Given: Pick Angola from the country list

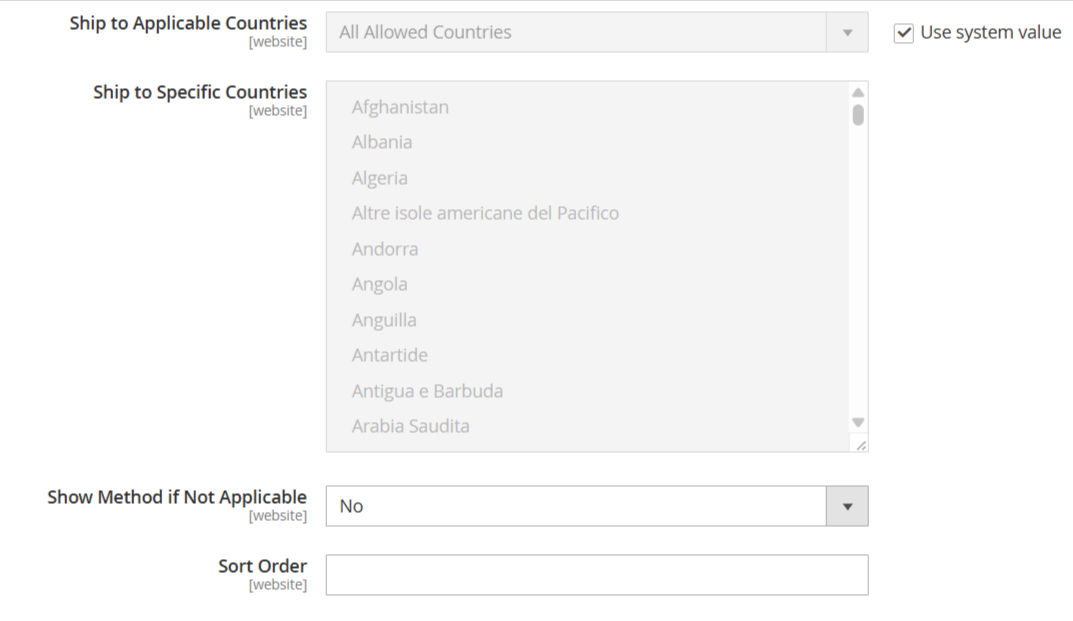Looking at the screenshot, I should tap(380, 284).
